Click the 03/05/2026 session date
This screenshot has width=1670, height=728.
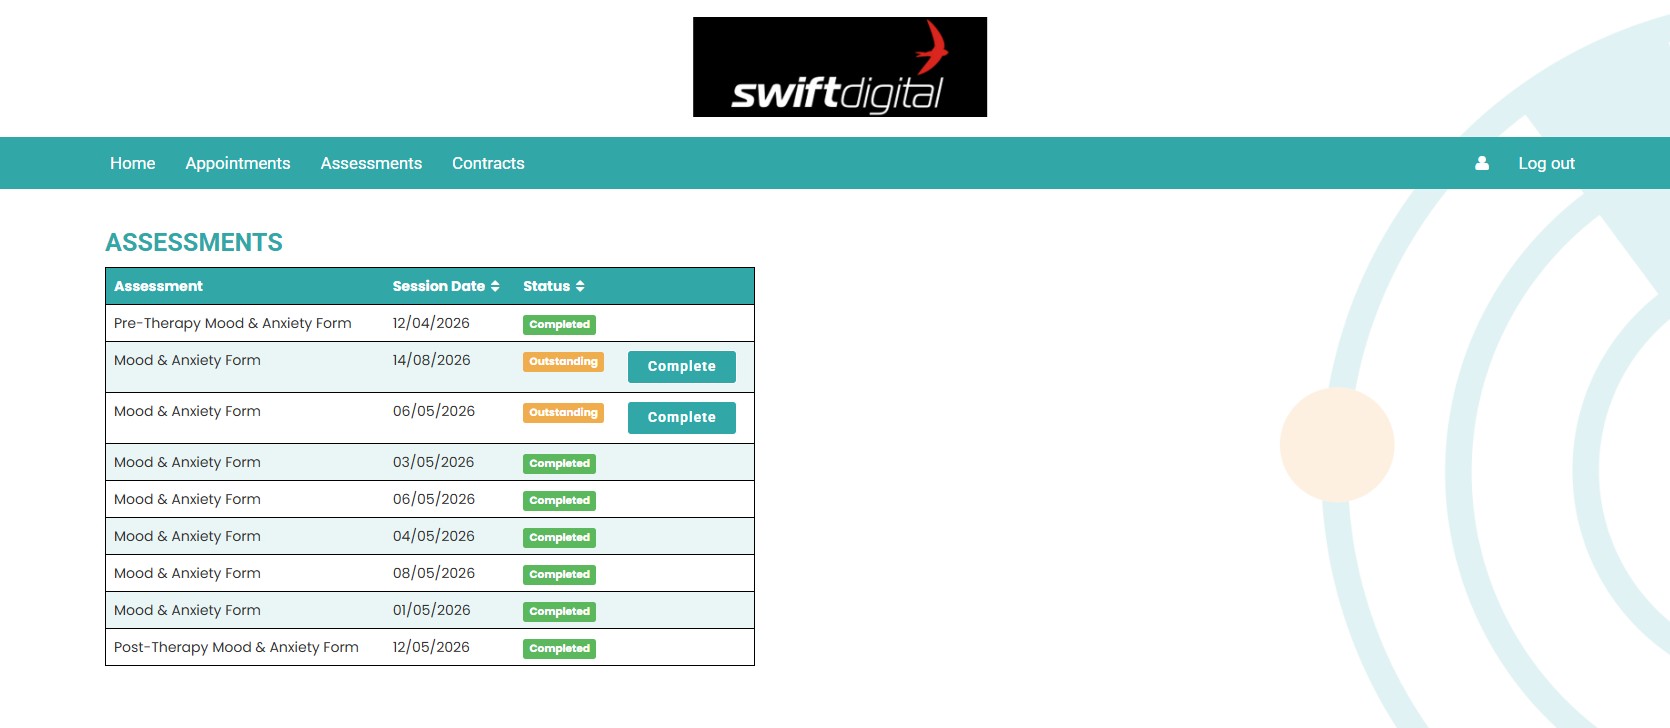434,462
